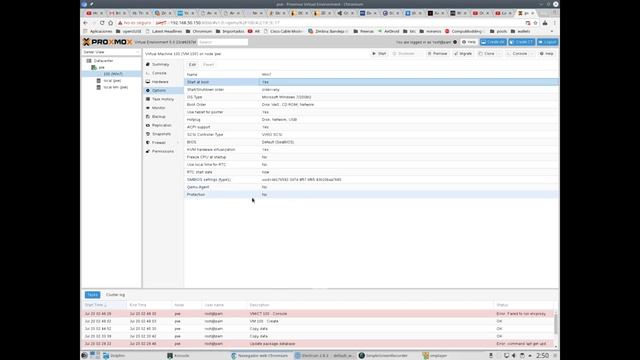Open the Console button dropdown arrow

point(532,53)
